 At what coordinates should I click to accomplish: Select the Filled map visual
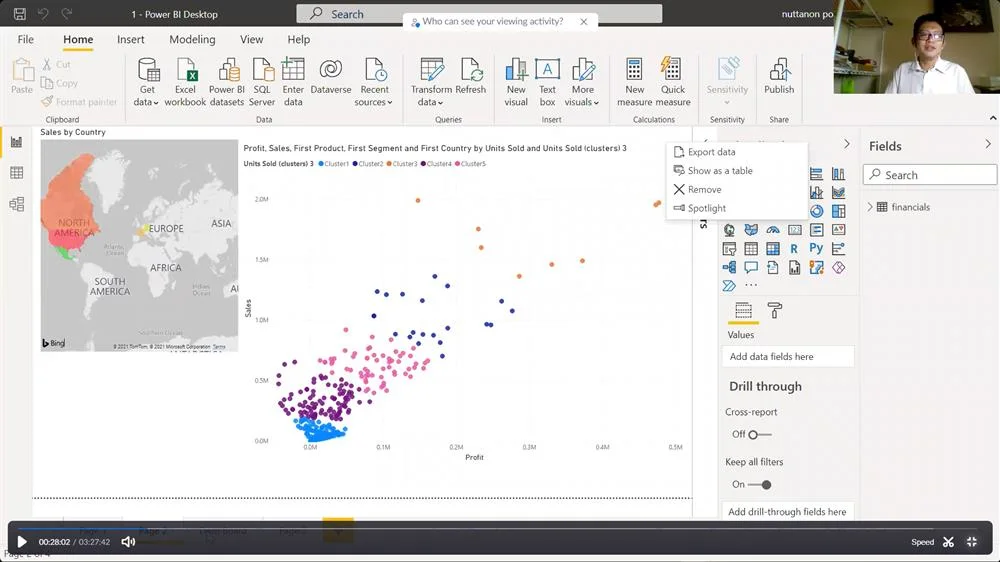coord(751,230)
